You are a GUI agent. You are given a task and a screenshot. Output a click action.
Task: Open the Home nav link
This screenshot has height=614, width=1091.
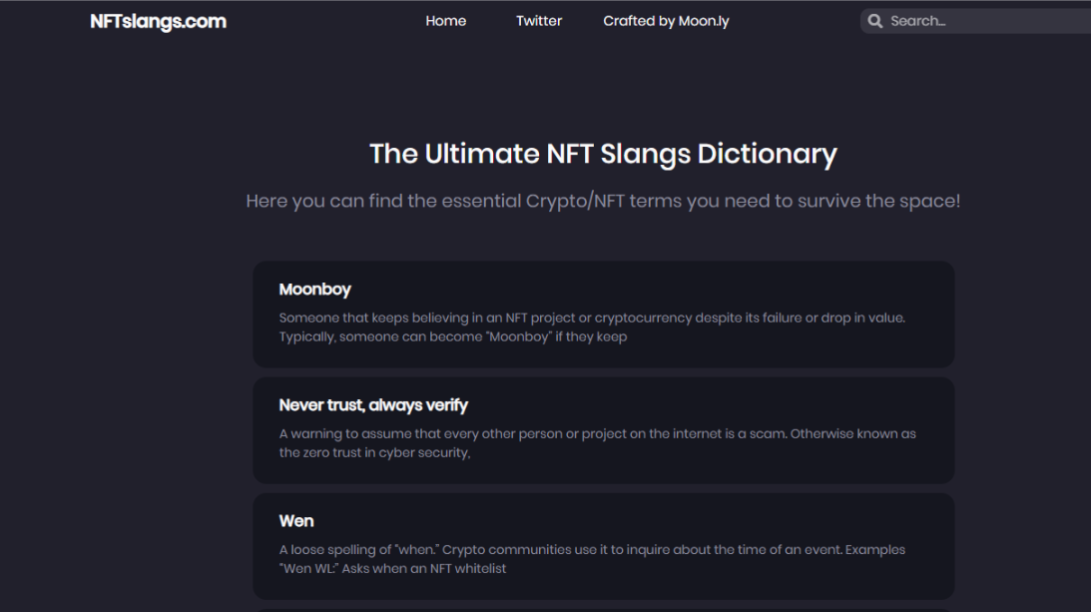(x=445, y=21)
